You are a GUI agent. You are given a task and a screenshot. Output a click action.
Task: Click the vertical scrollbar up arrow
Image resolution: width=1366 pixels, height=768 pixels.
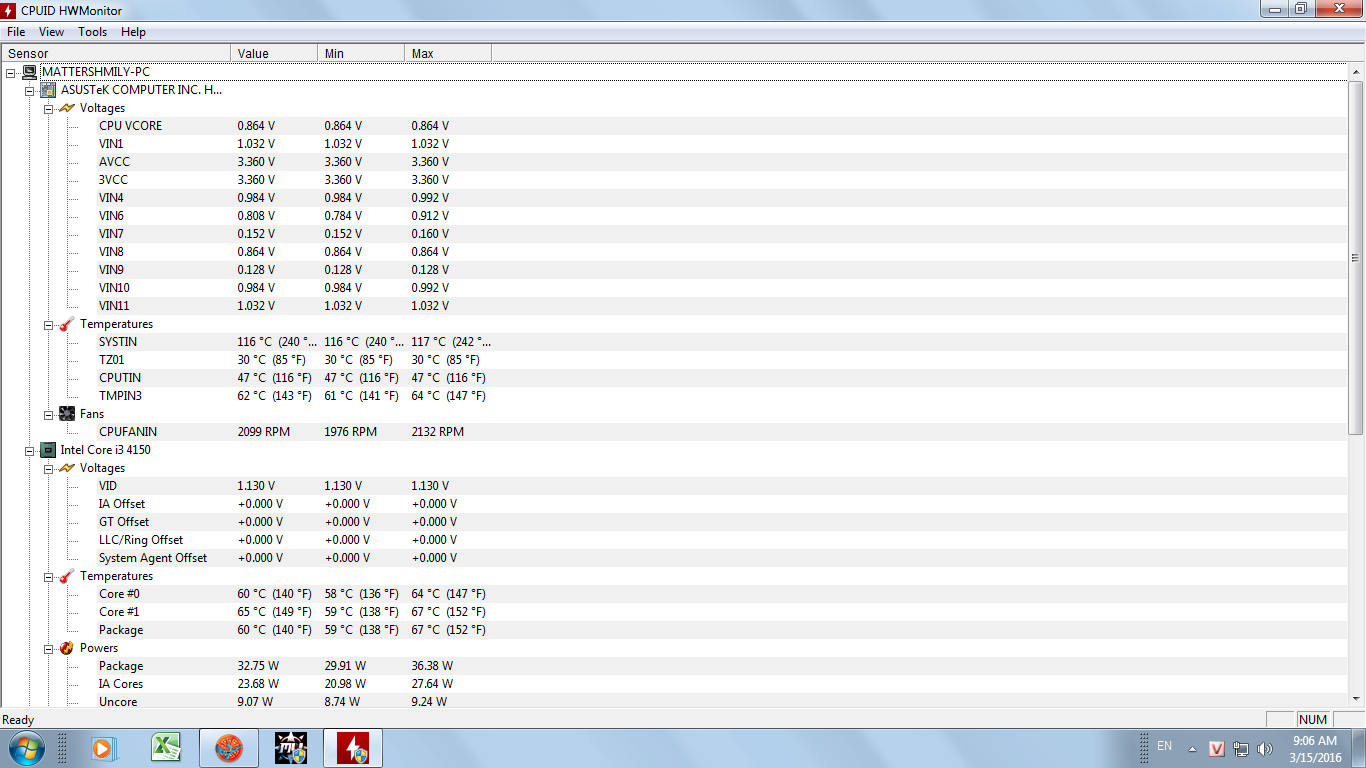[x=1356, y=71]
